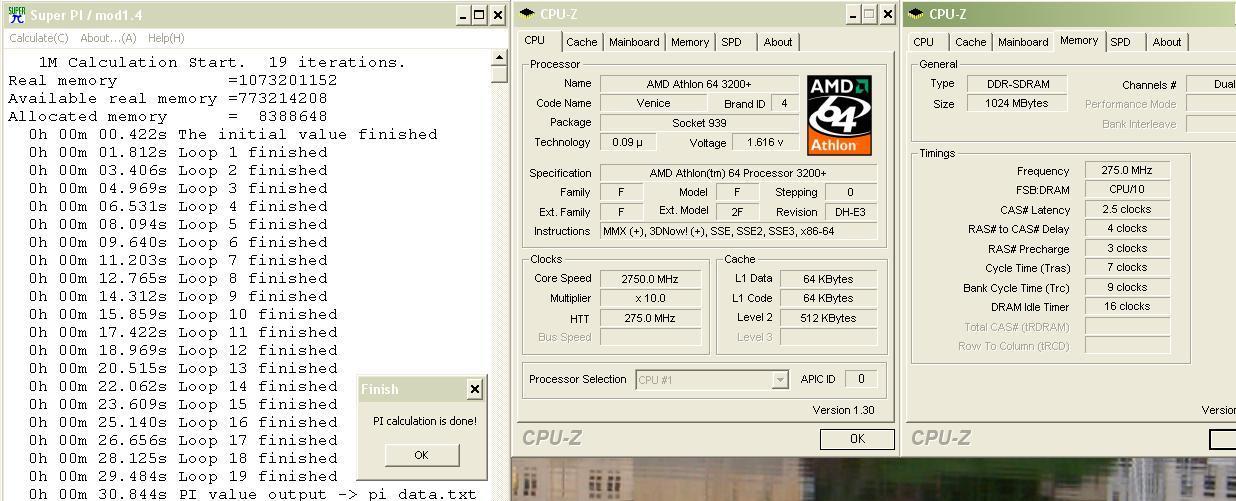
Task: Click the Bank Cycle Time (Trc) value
Action: tap(1127, 288)
